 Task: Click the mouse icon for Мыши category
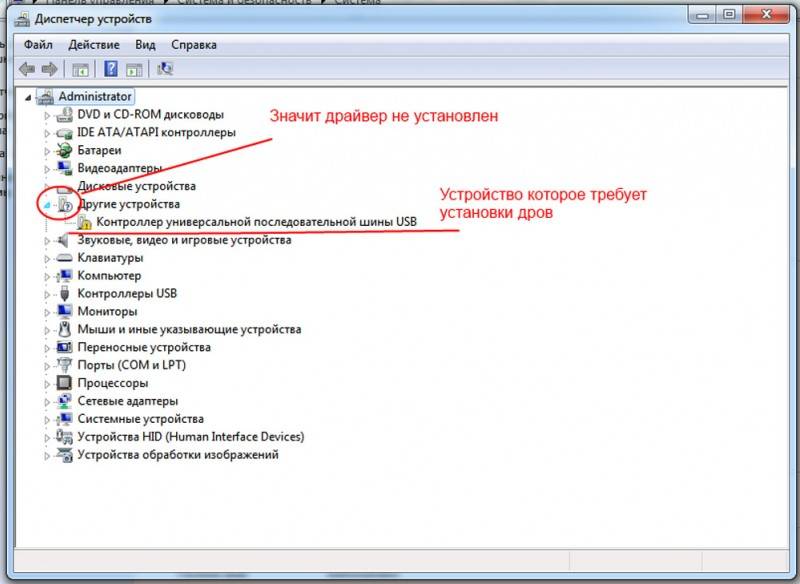(x=64, y=329)
